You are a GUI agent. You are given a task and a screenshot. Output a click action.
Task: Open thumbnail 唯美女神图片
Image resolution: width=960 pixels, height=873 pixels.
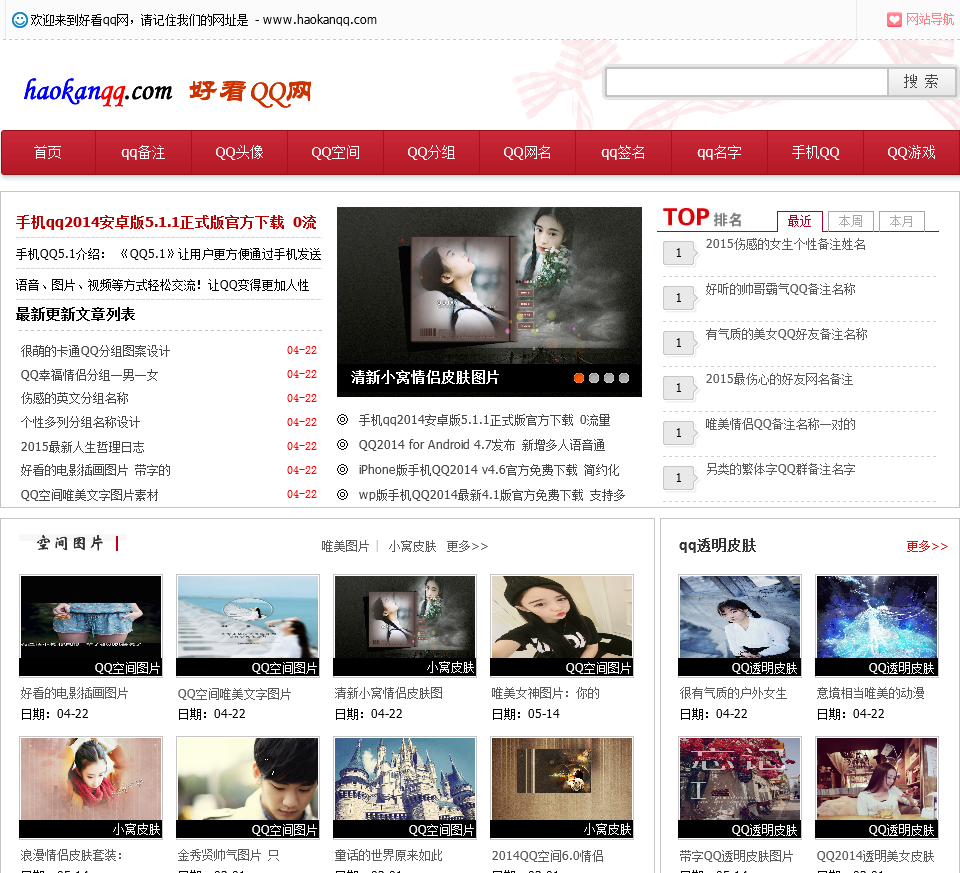coord(562,625)
